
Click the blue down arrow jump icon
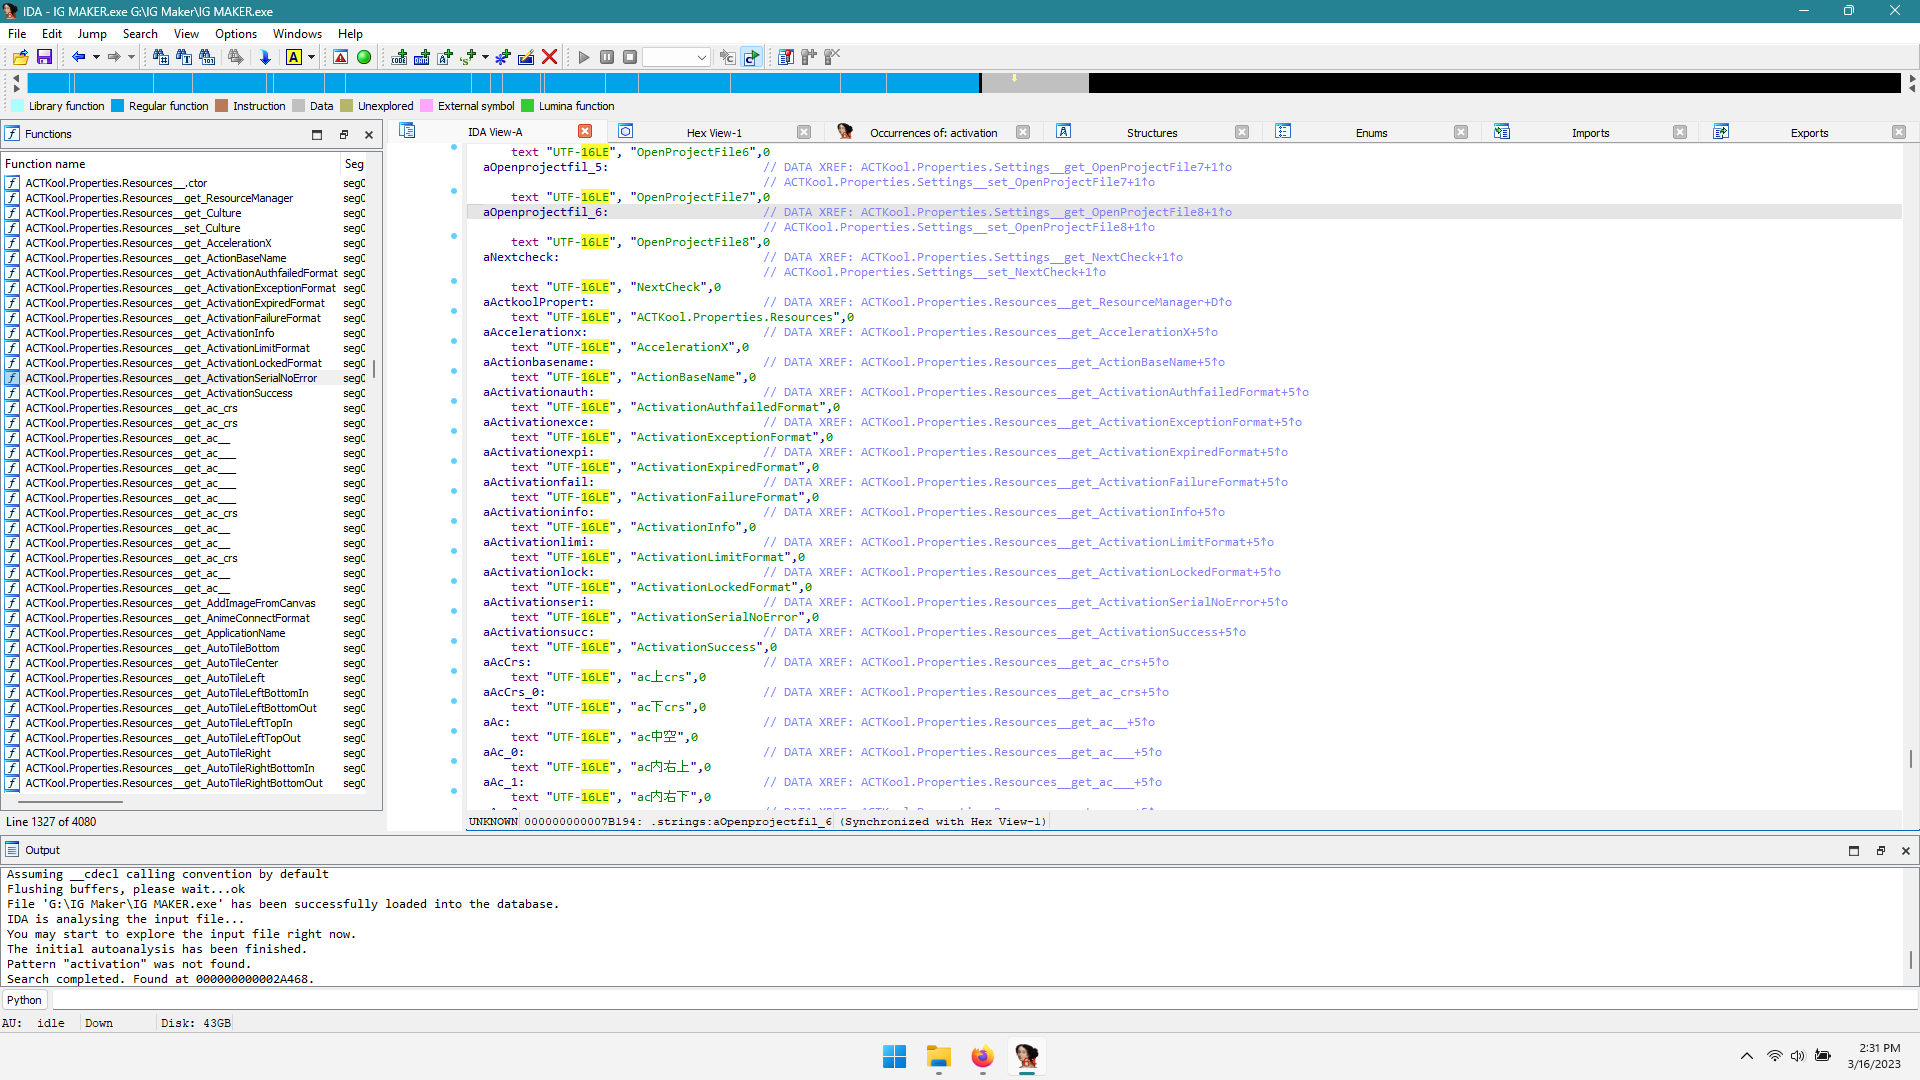pos(265,57)
